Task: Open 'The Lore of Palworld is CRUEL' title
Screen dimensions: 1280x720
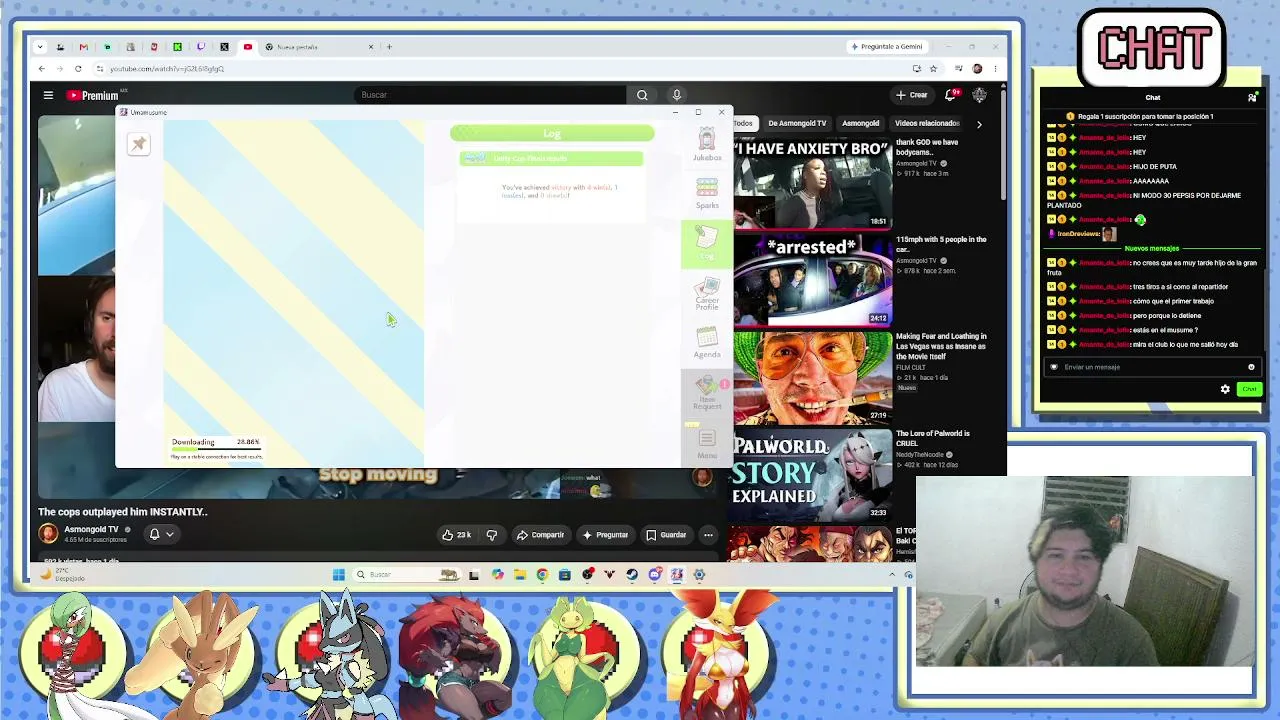Action: click(x=932, y=438)
